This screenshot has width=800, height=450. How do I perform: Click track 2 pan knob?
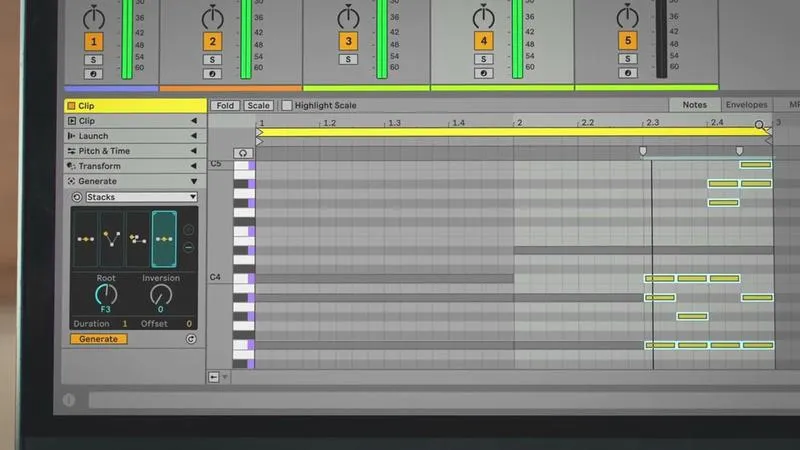(212, 18)
